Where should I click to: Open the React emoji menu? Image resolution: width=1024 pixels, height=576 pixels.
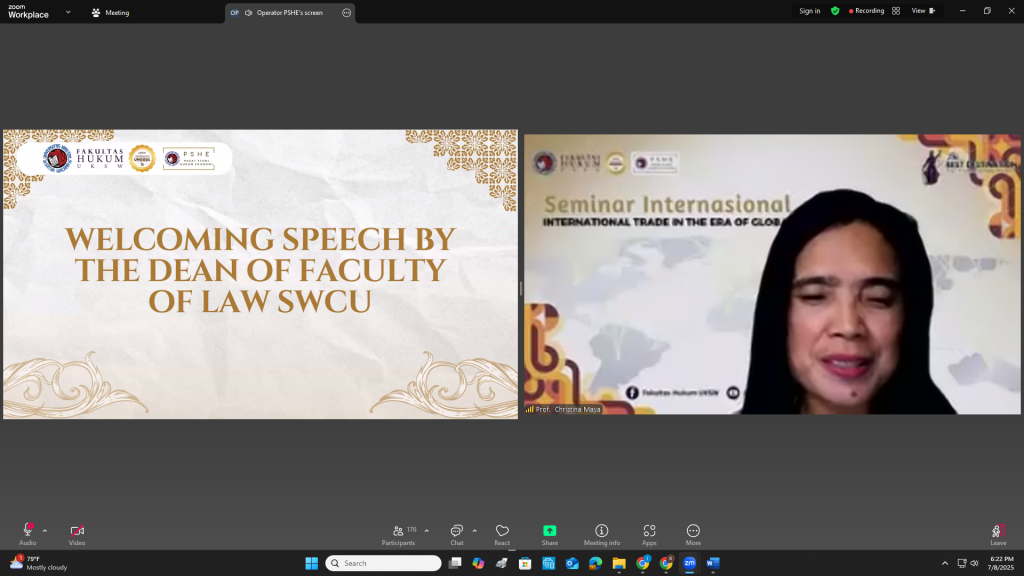click(x=502, y=531)
